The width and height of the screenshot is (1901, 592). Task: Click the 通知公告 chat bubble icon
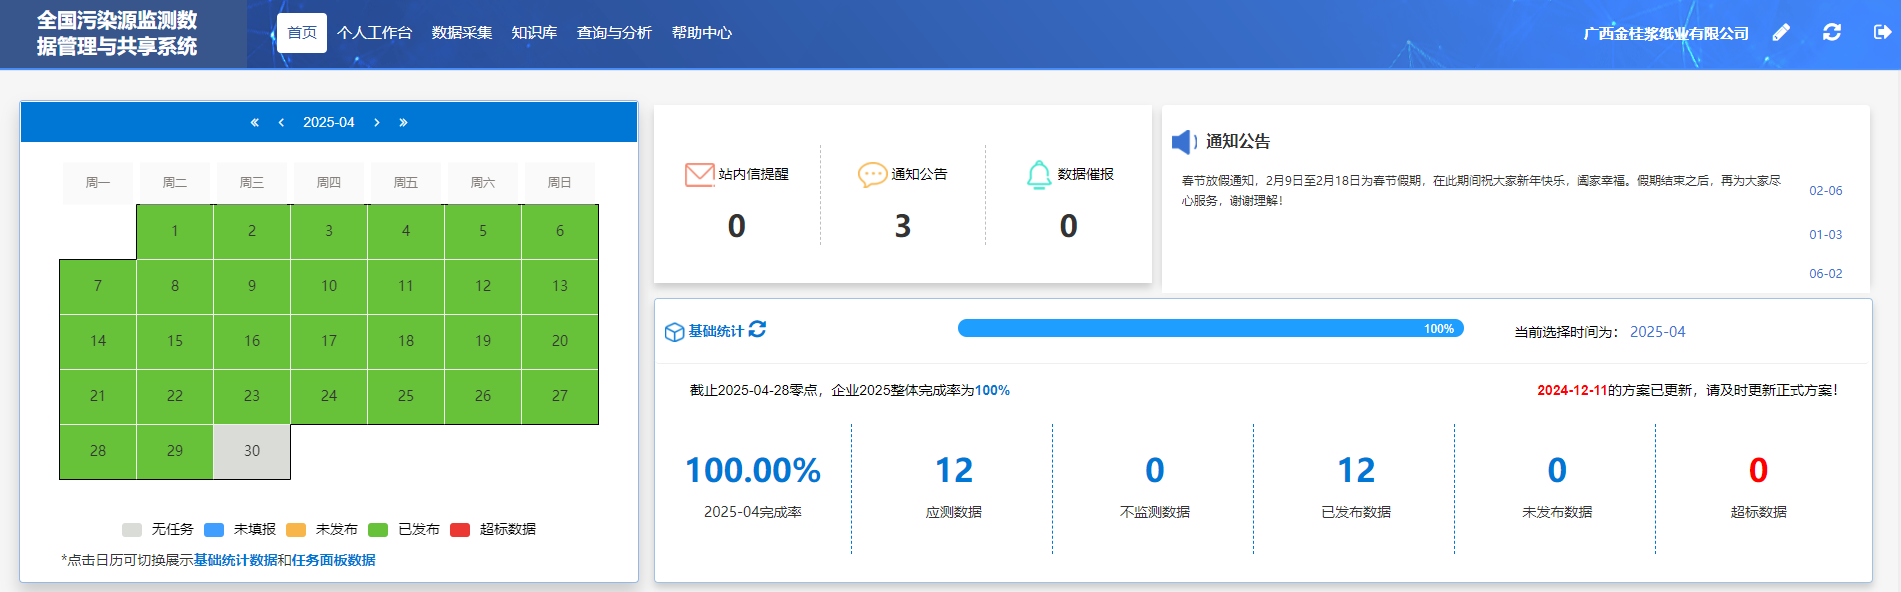[872, 175]
